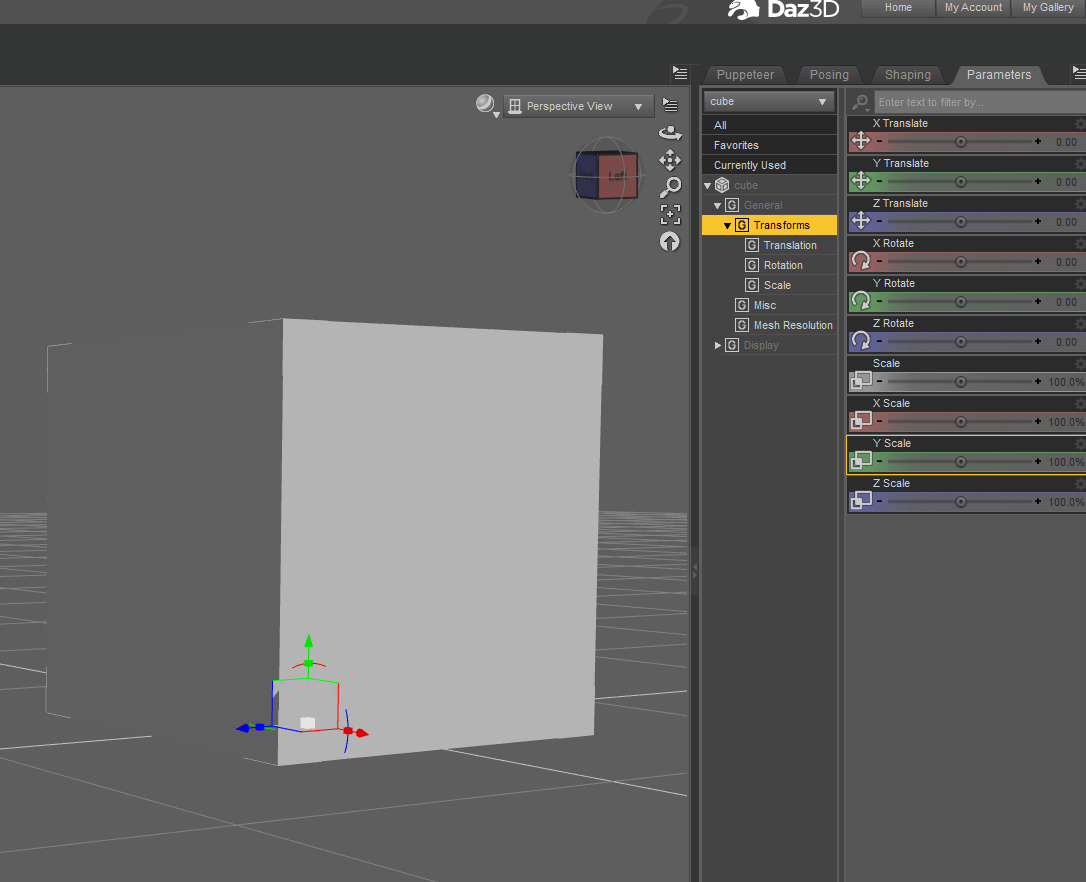Viewport: 1086px width, 882px height.
Task: Collapse the Transforms group in tree
Action: point(727,226)
